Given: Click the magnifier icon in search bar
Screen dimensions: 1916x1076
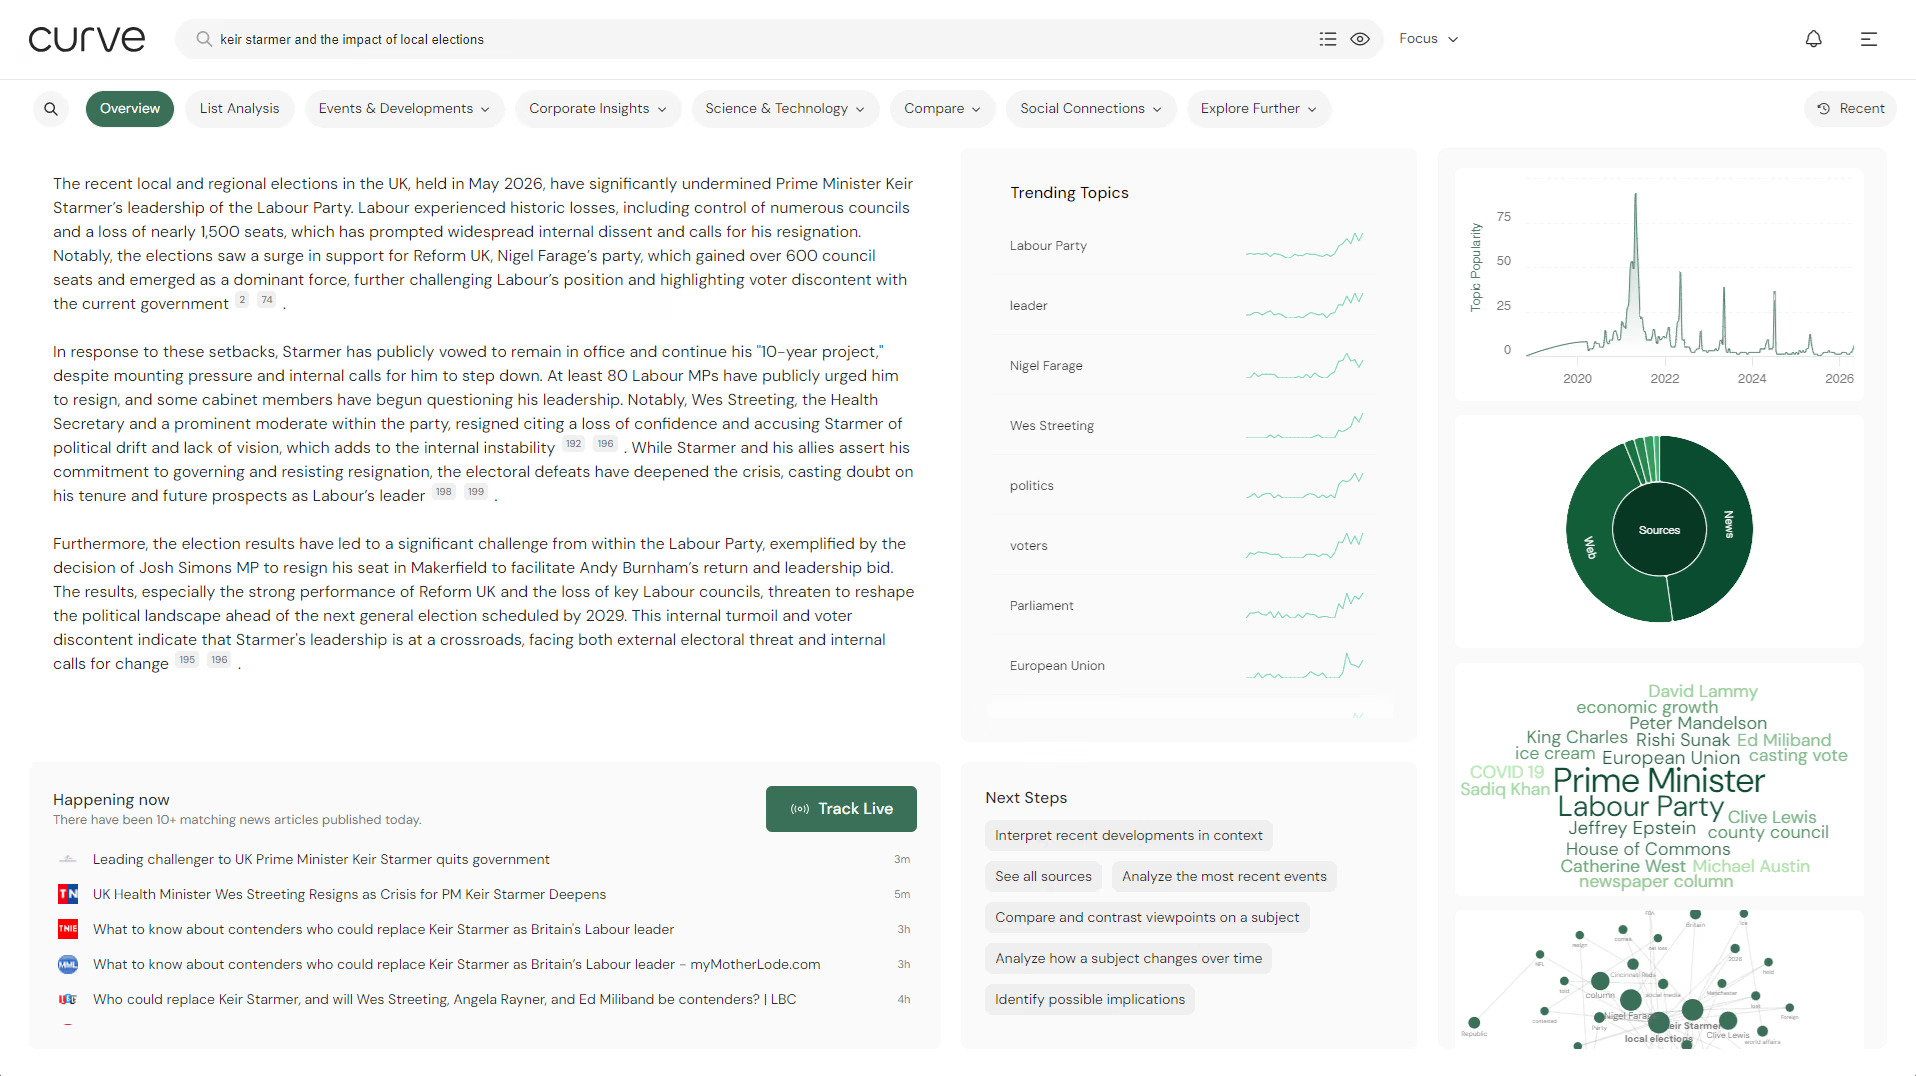Looking at the screenshot, I should 204,39.
